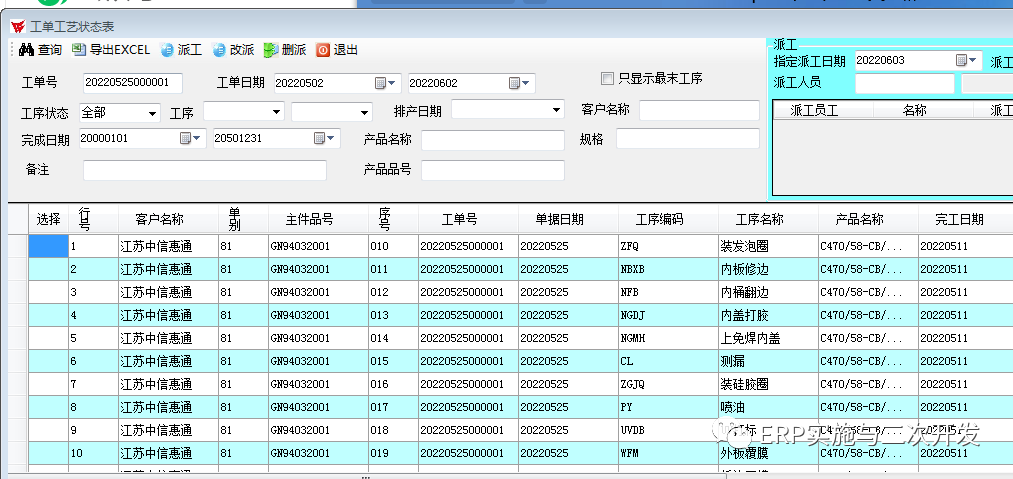Viewport: 1013px width, 479px height.
Task: Open dropdown arrow of 完成日期 20501231
Action: click(331, 138)
